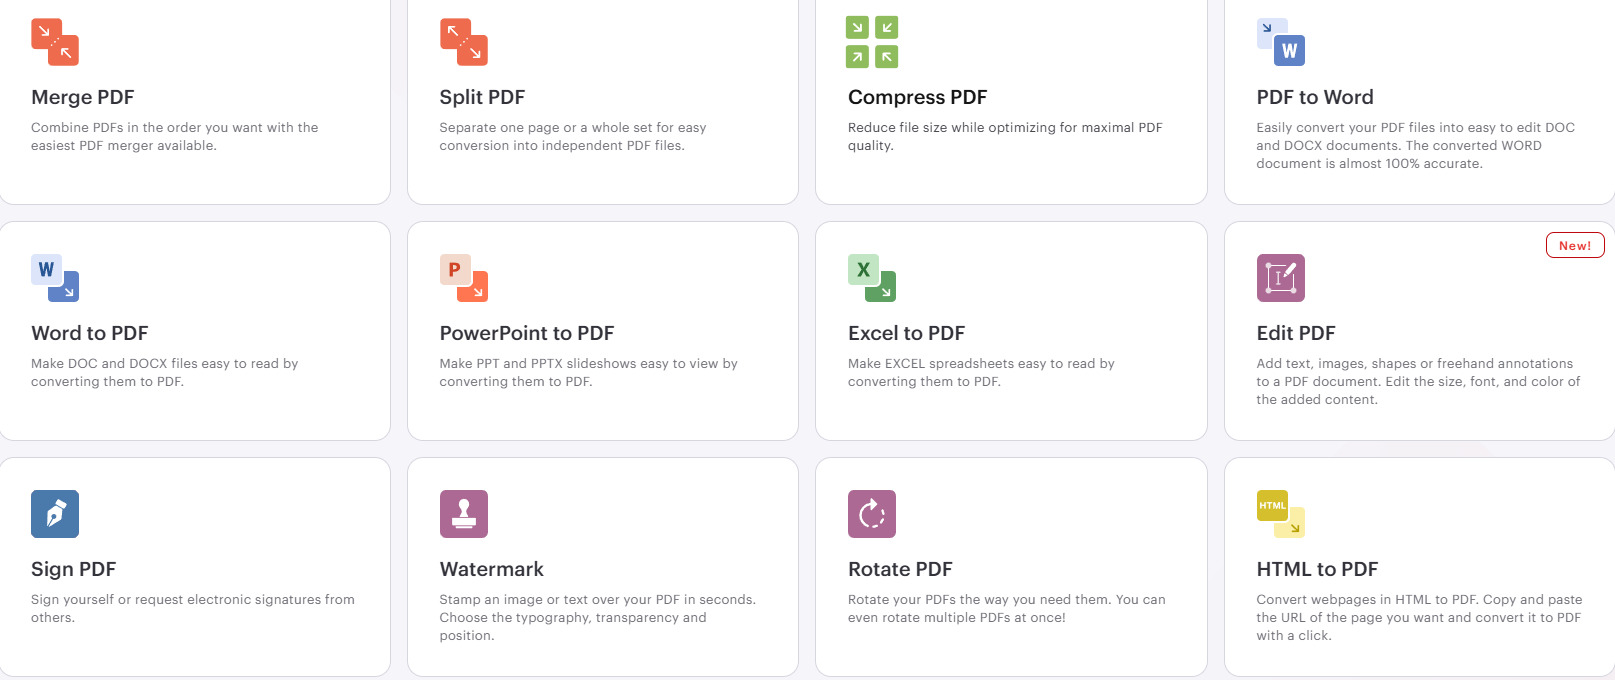Click the Rotate PDF description text
Viewport: 1615px width, 680px height.
1006,608
